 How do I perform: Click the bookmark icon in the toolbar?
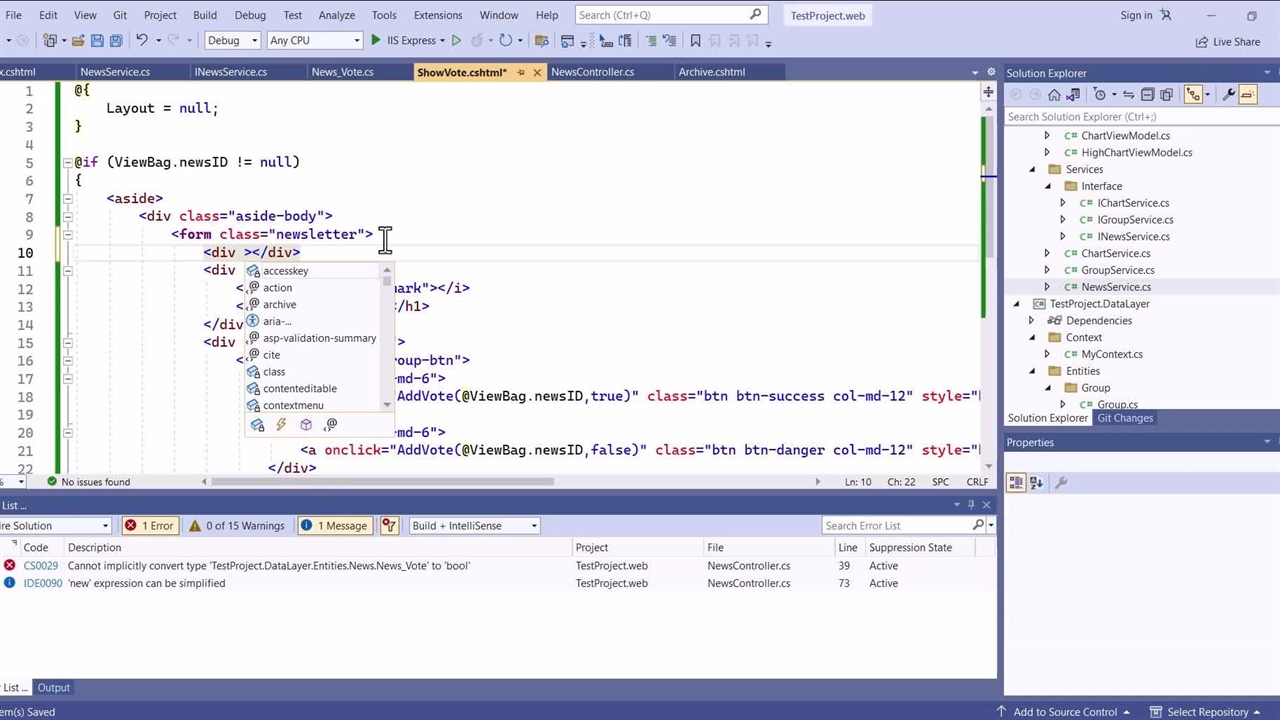696,41
